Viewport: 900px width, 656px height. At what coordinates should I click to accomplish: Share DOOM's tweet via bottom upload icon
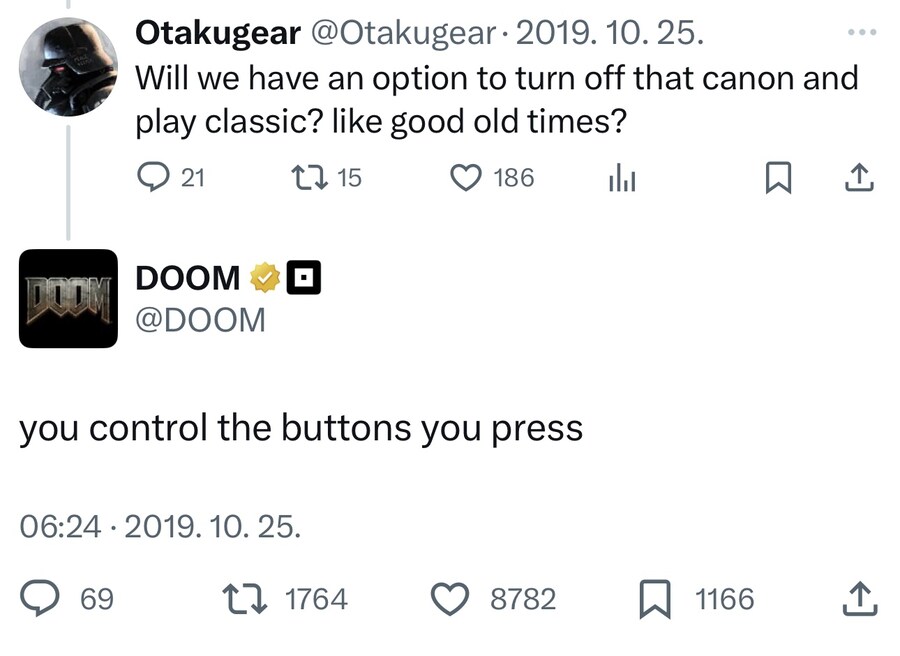(x=860, y=599)
